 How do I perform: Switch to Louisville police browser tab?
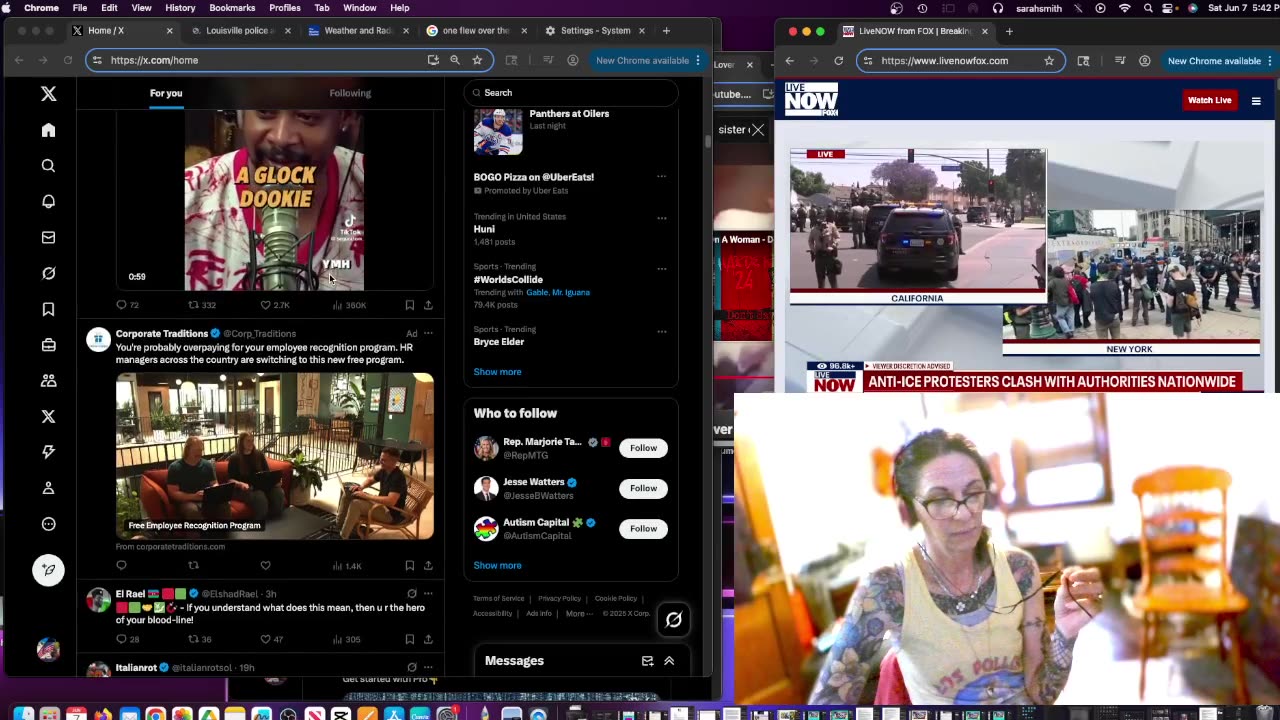pyautogui.click(x=238, y=31)
